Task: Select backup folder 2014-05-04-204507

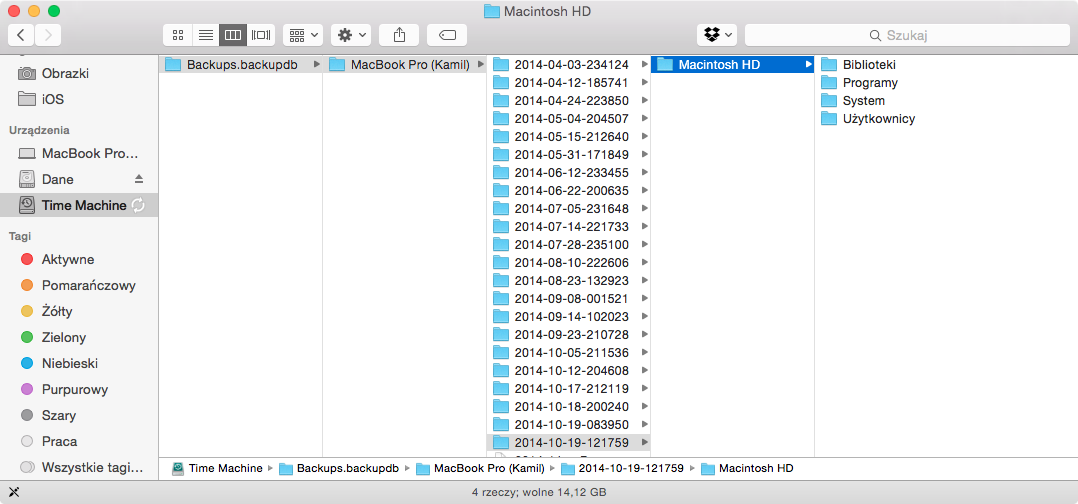Action: 569,118
